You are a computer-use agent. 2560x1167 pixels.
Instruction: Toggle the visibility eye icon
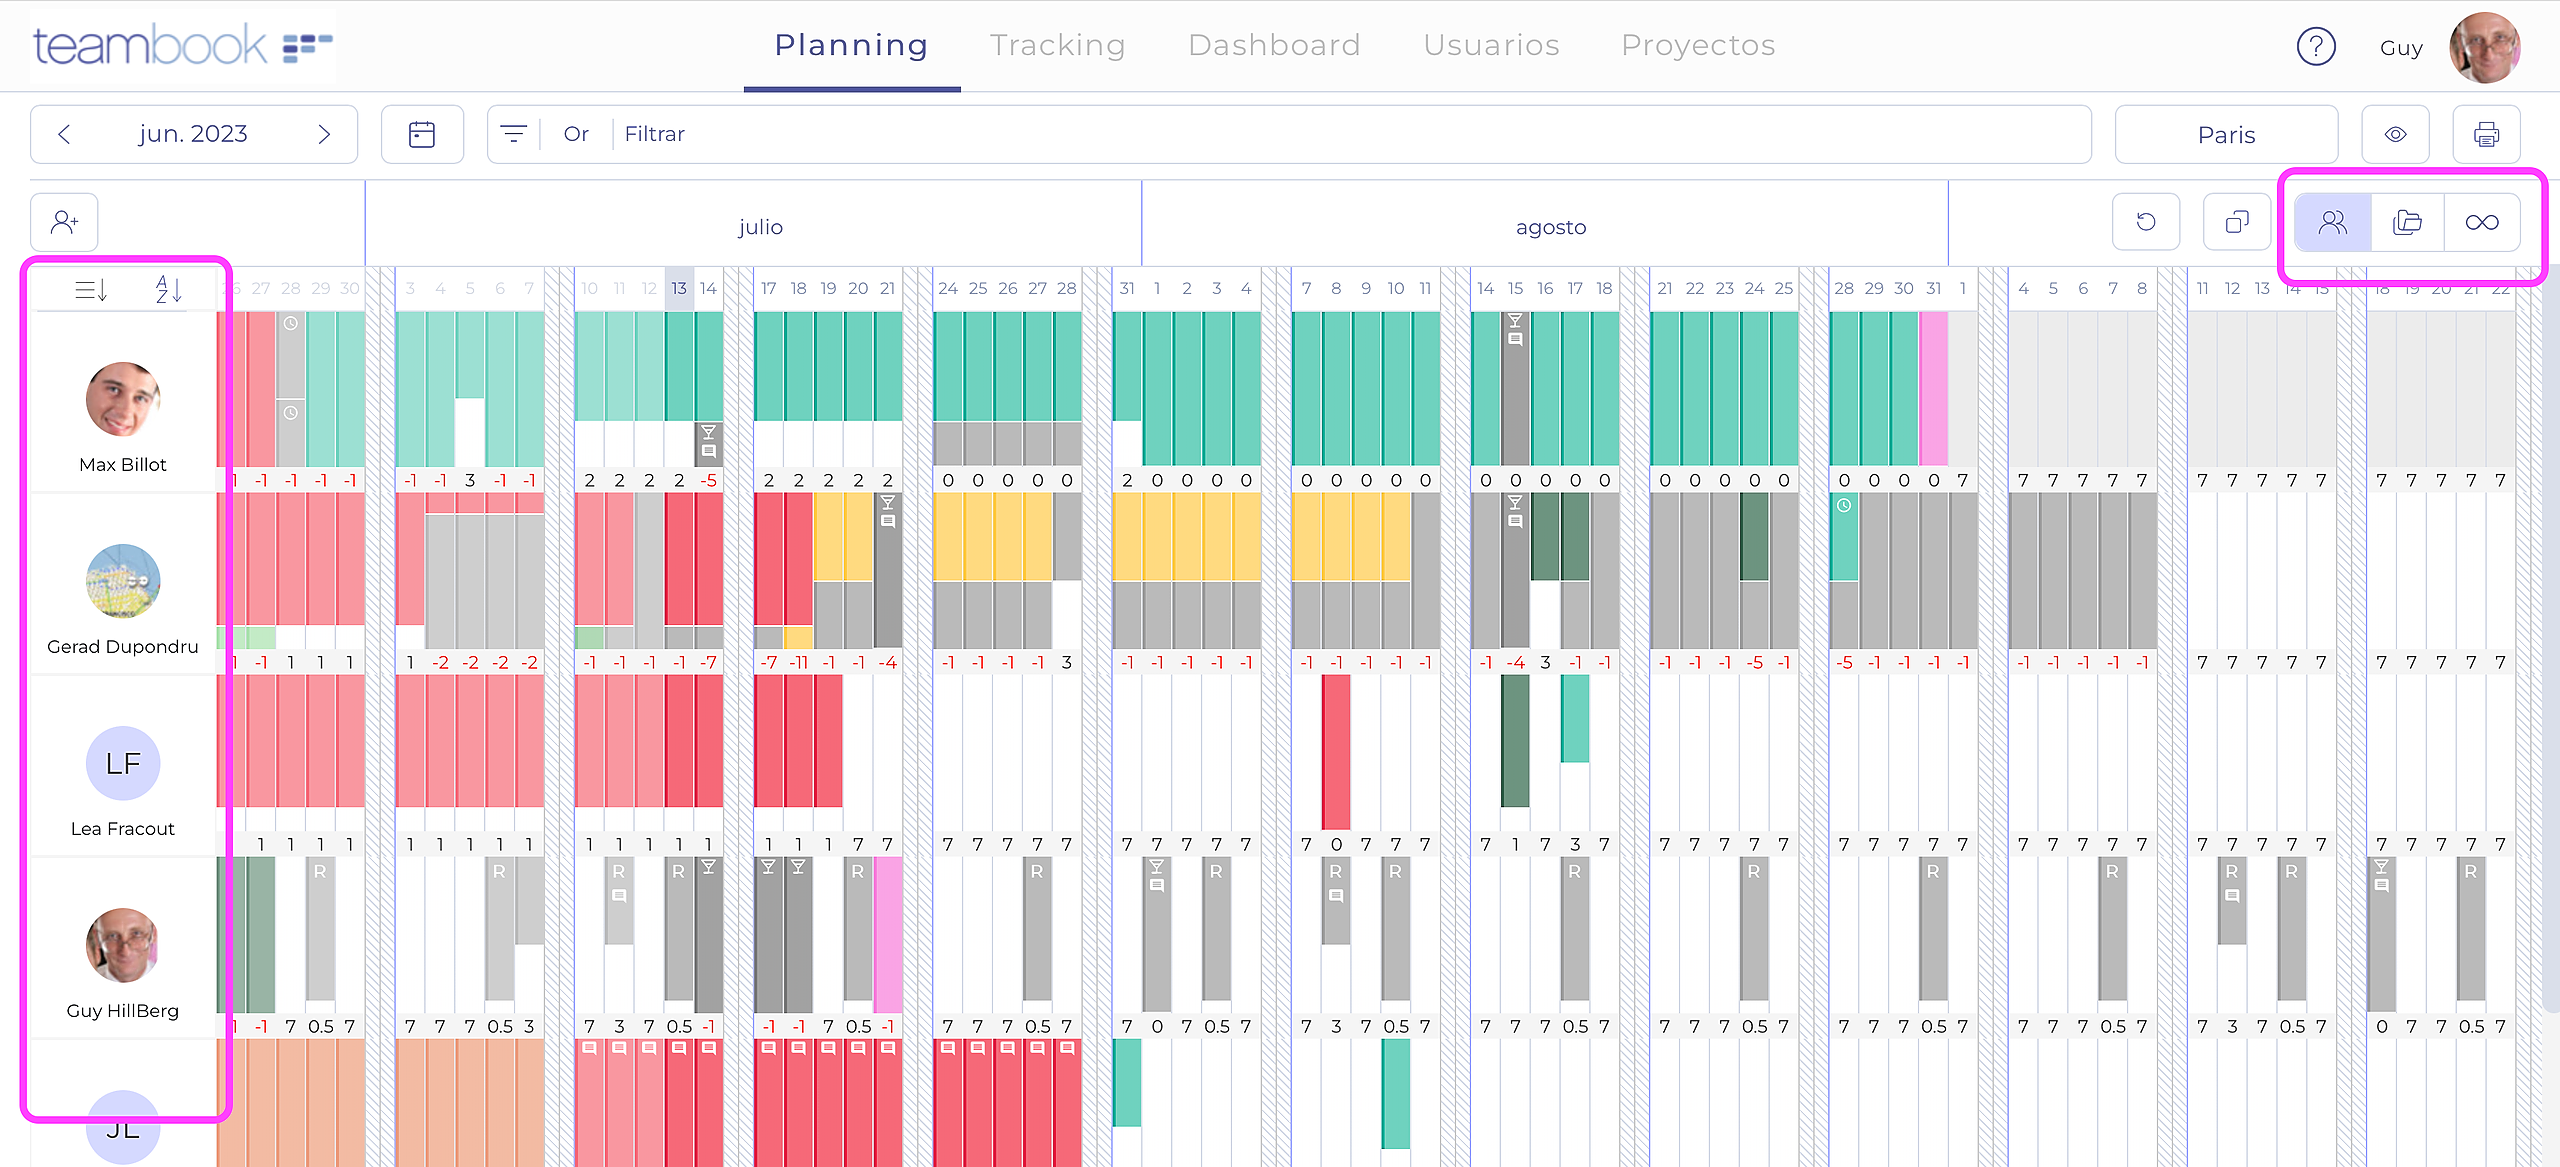pyautogui.click(x=2395, y=134)
